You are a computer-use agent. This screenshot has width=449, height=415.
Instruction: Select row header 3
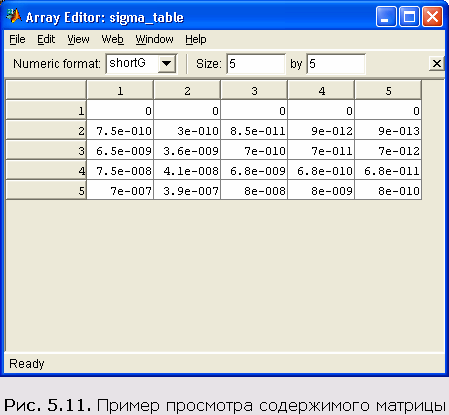(46, 150)
